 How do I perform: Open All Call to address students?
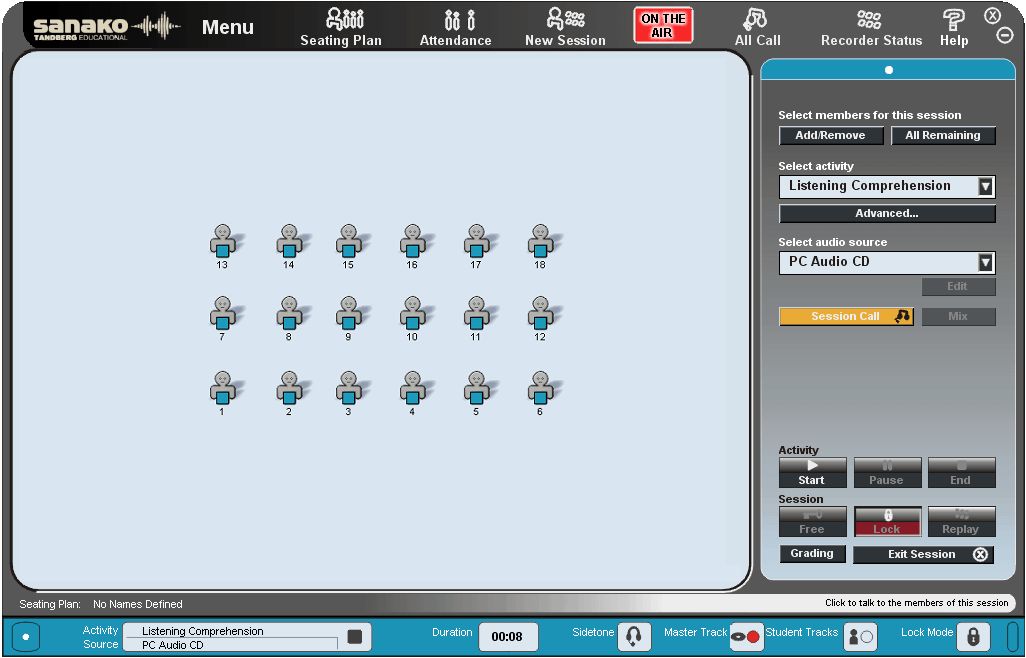click(x=757, y=26)
